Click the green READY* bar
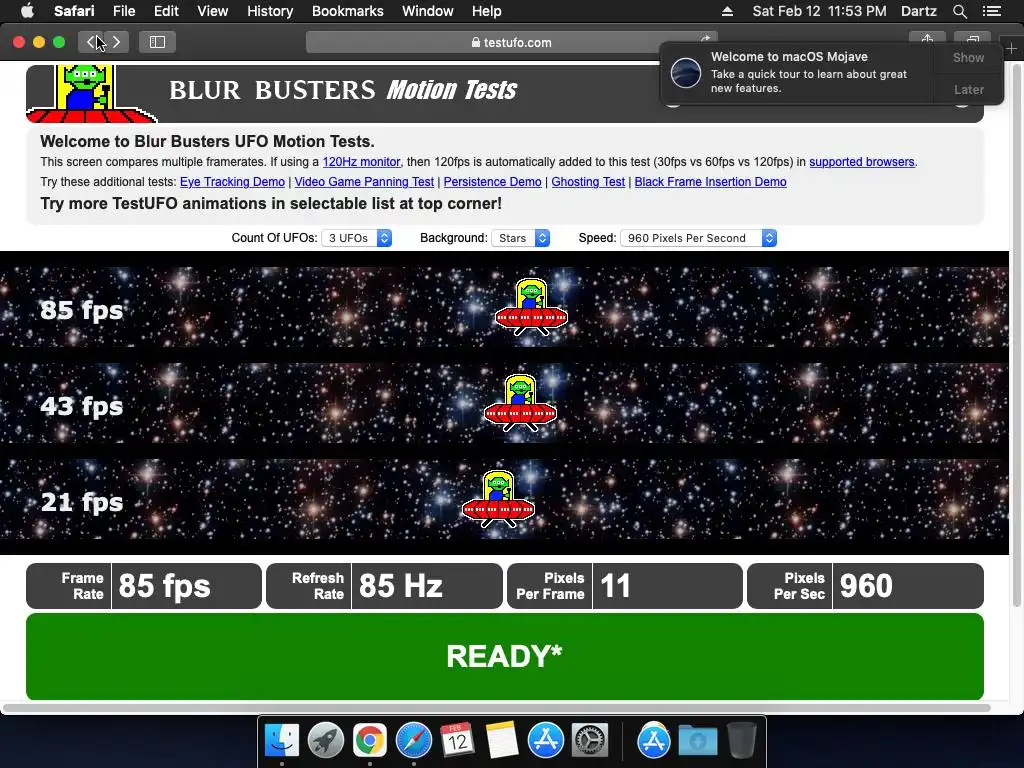Viewport: 1024px width, 768px height. pyautogui.click(x=504, y=656)
